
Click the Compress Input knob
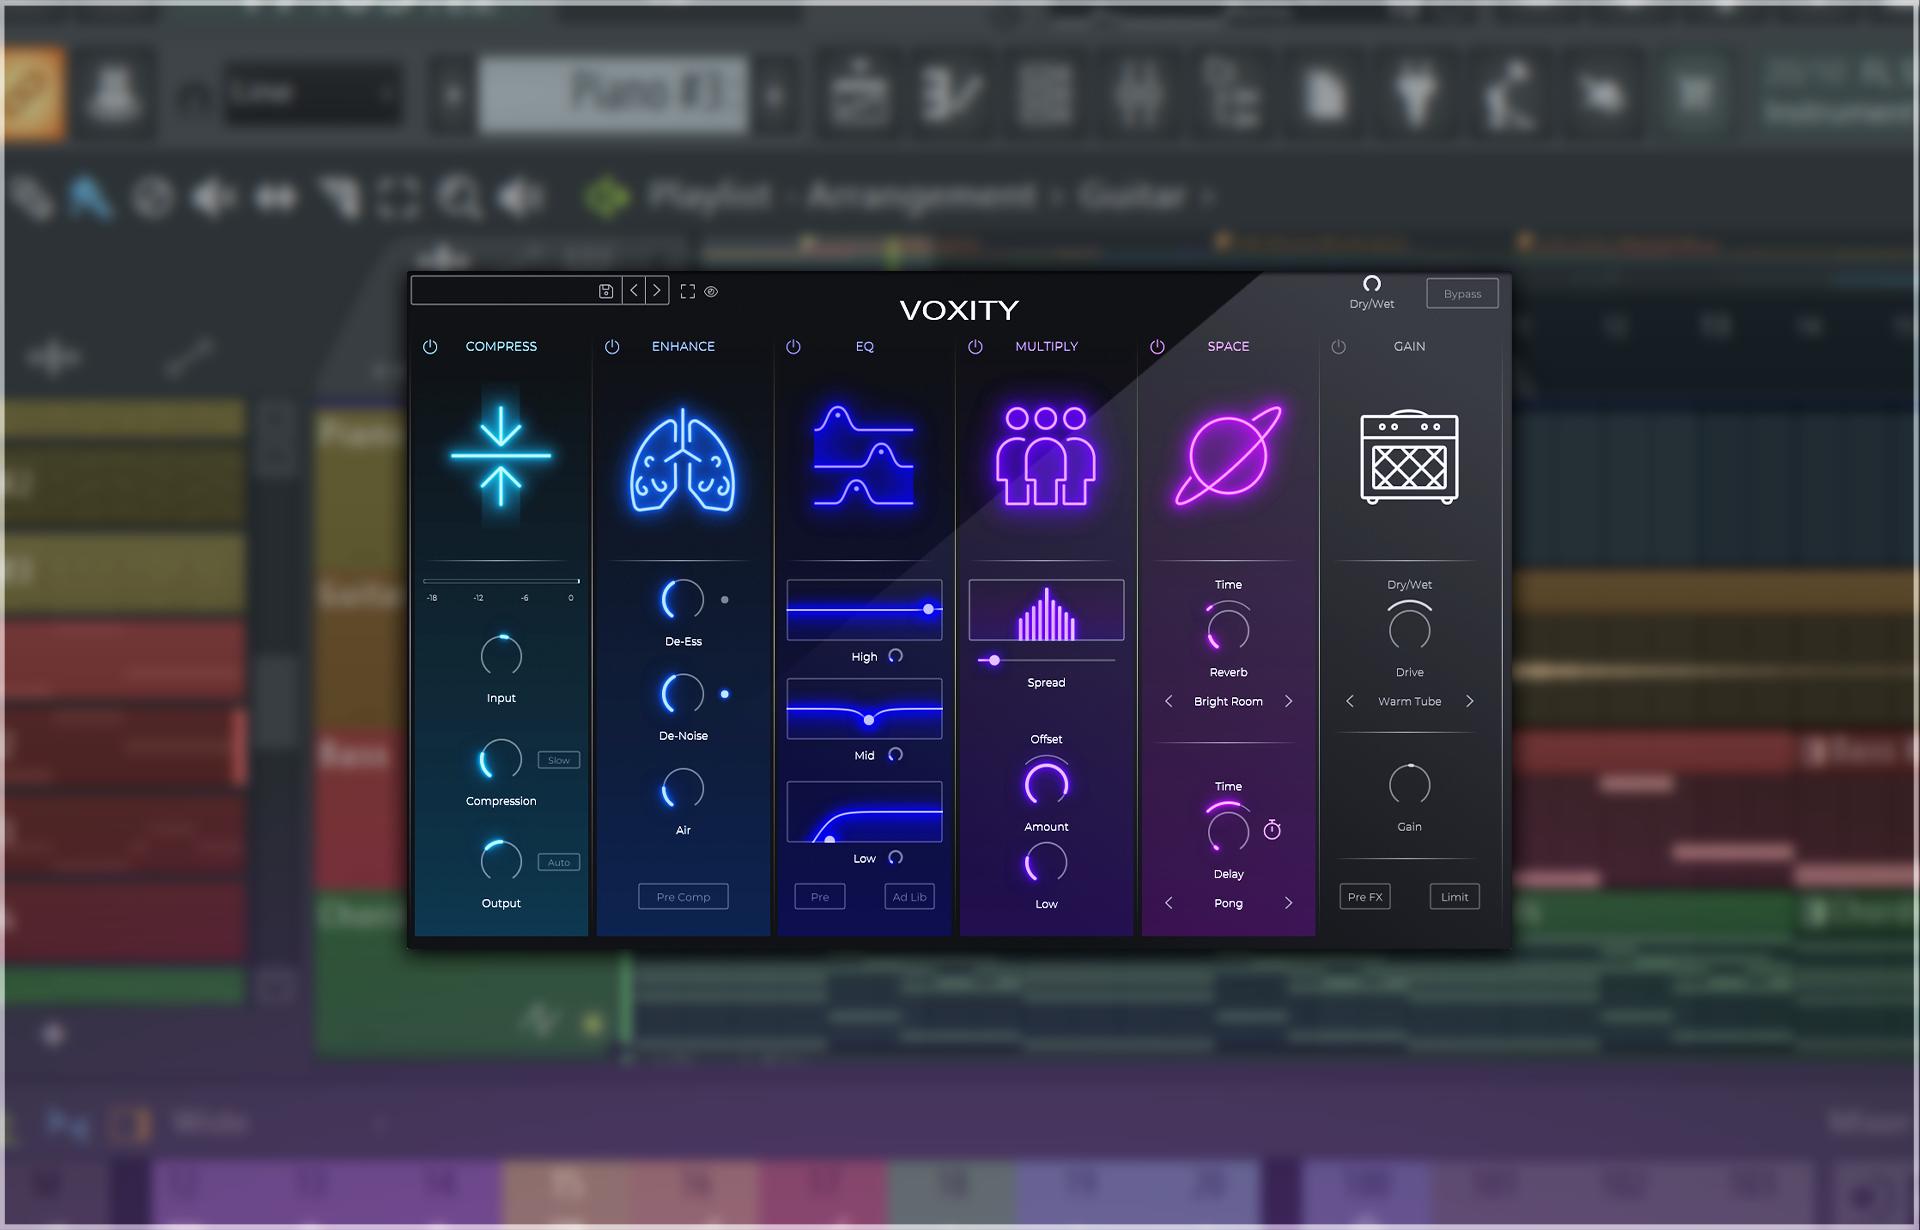(x=501, y=656)
